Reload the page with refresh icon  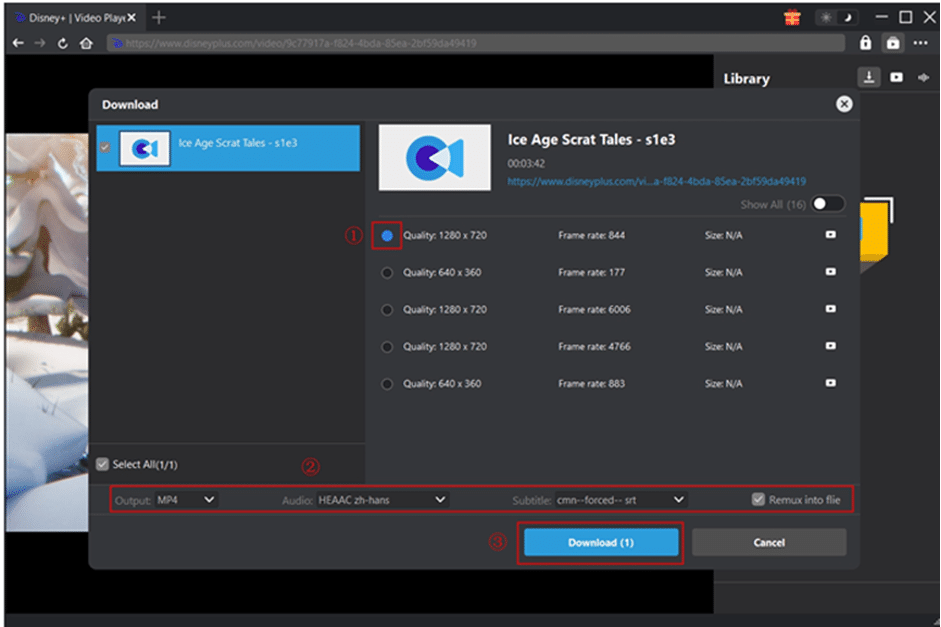[63, 44]
